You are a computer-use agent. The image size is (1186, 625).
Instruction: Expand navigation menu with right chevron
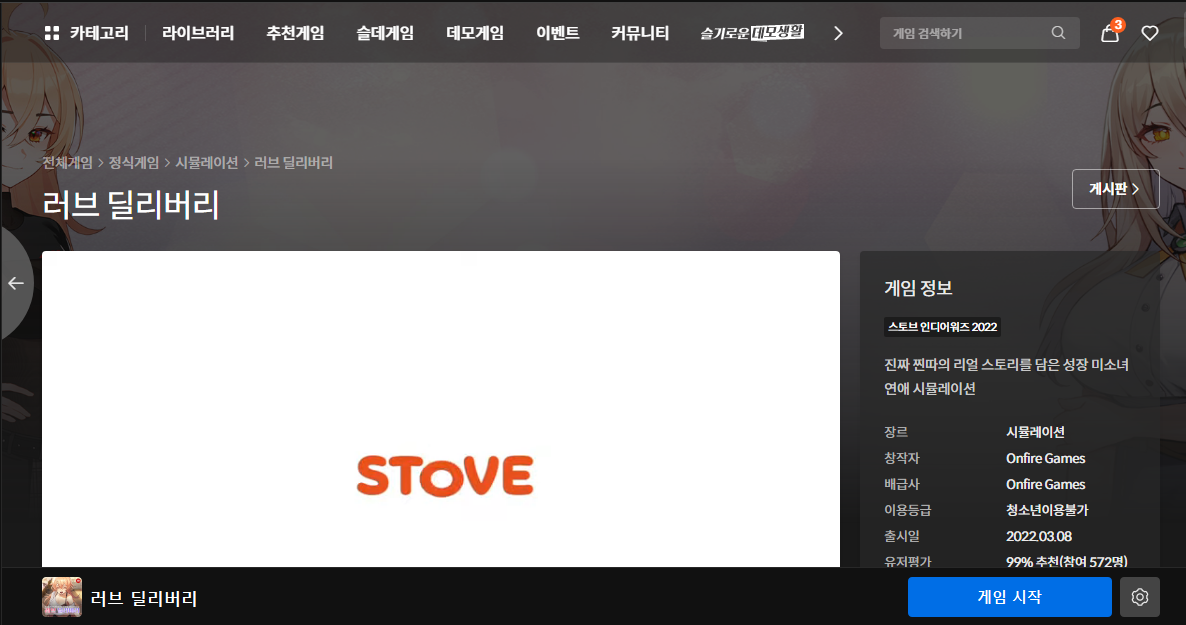click(838, 33)
